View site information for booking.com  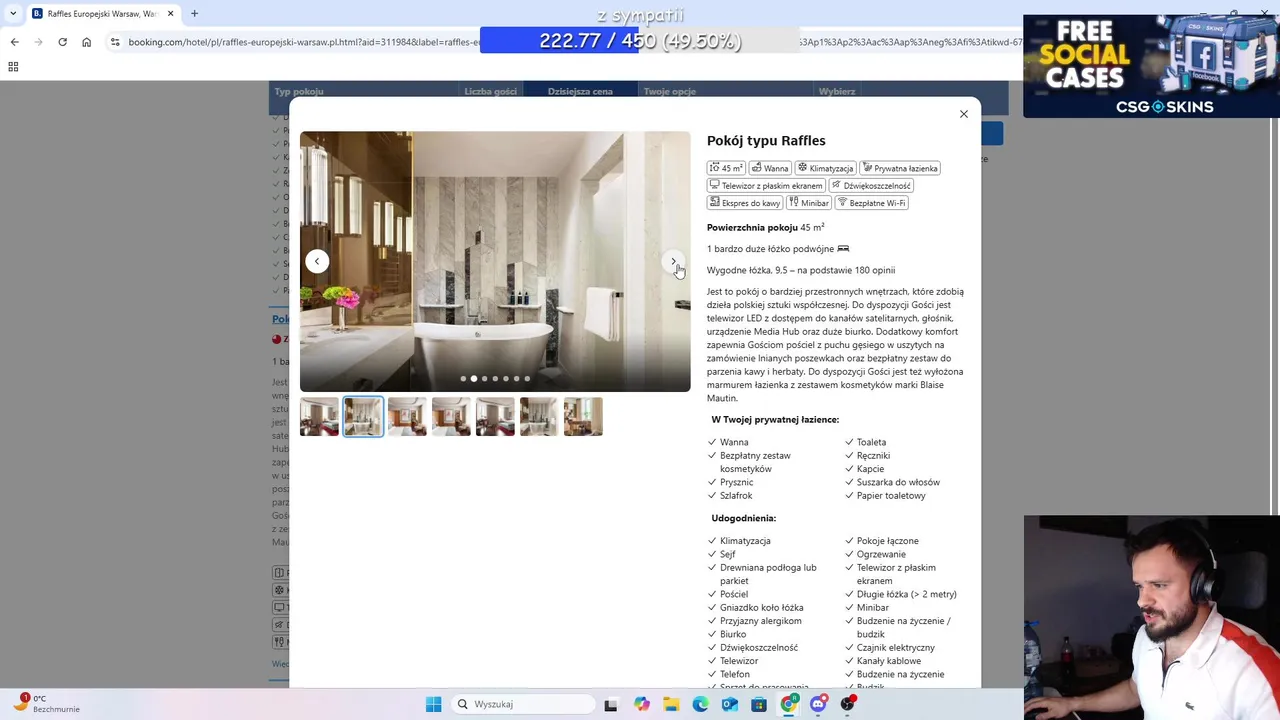pyautogui.click(x=115, y=42)
